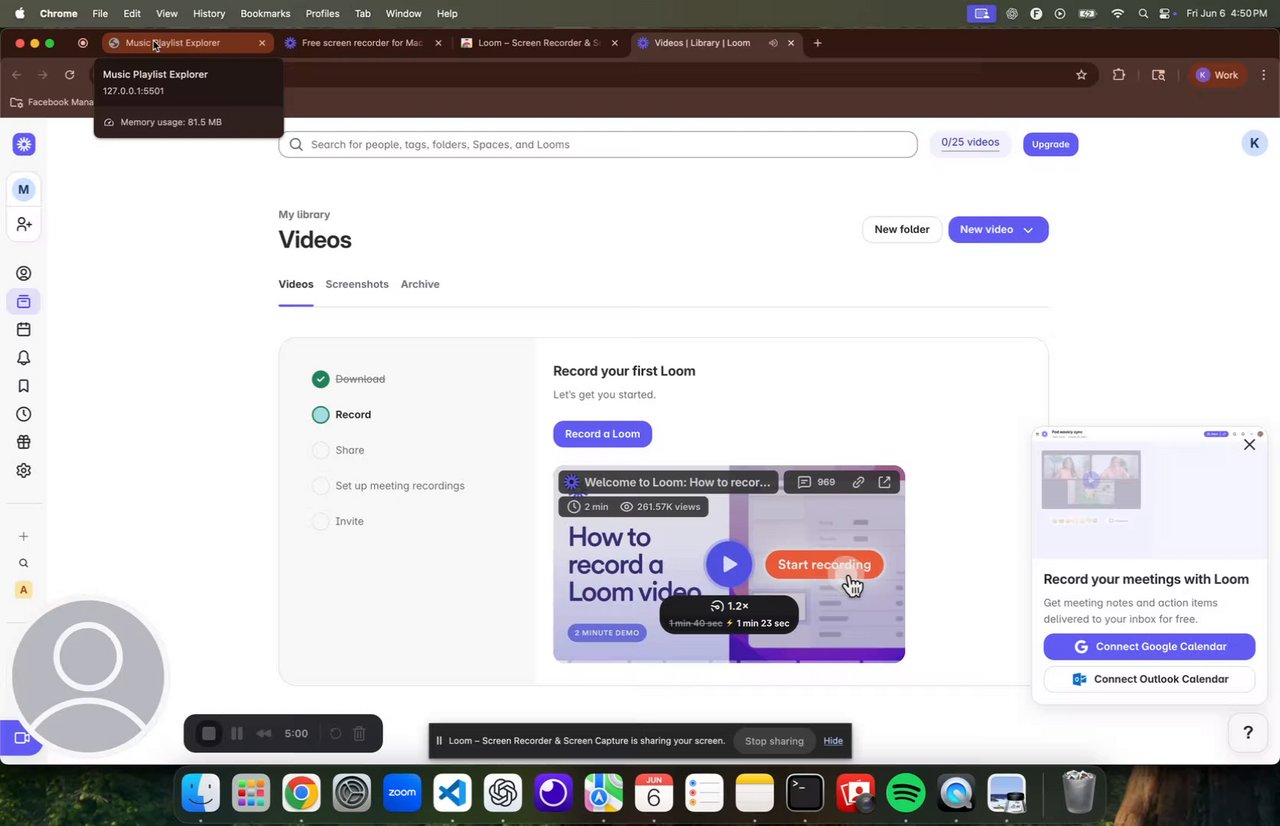This screenshot has height=826, width=1280.
Task: Click the 0/25 videos counter
Action: point(970,143)
